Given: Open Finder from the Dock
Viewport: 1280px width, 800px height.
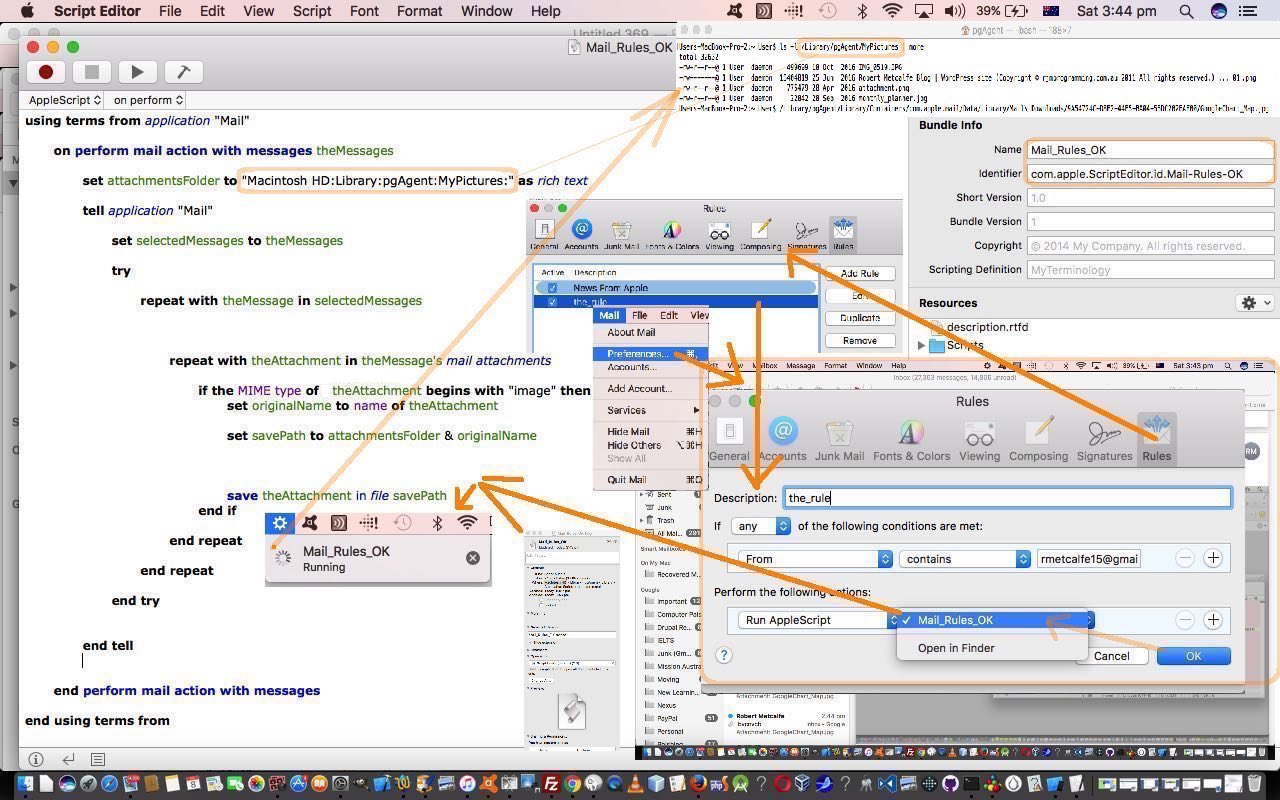Looking at the screenshot, I should point(24,784).
